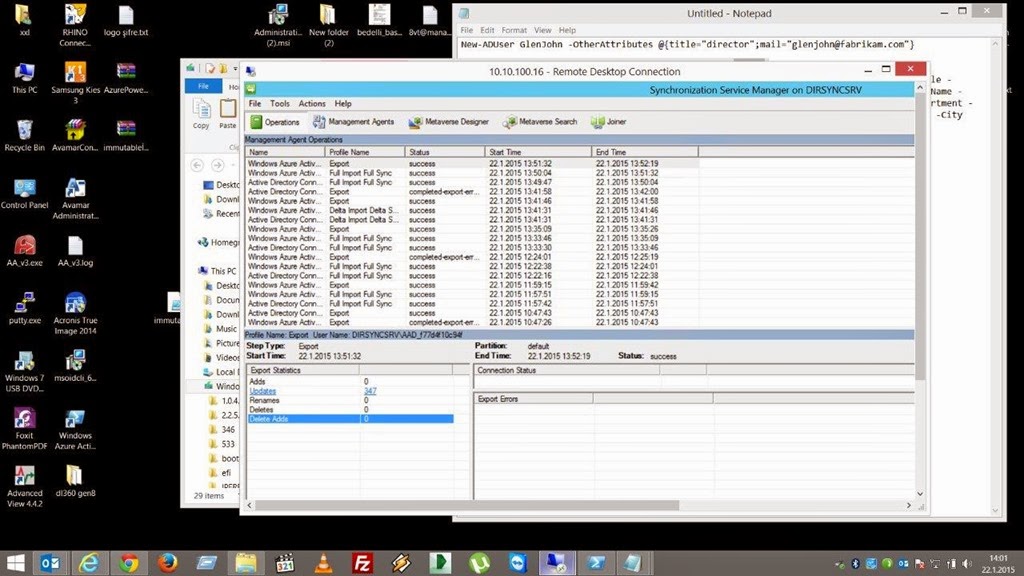
Task: Select the Control Panel desktop icon
Action: (25, 193)
